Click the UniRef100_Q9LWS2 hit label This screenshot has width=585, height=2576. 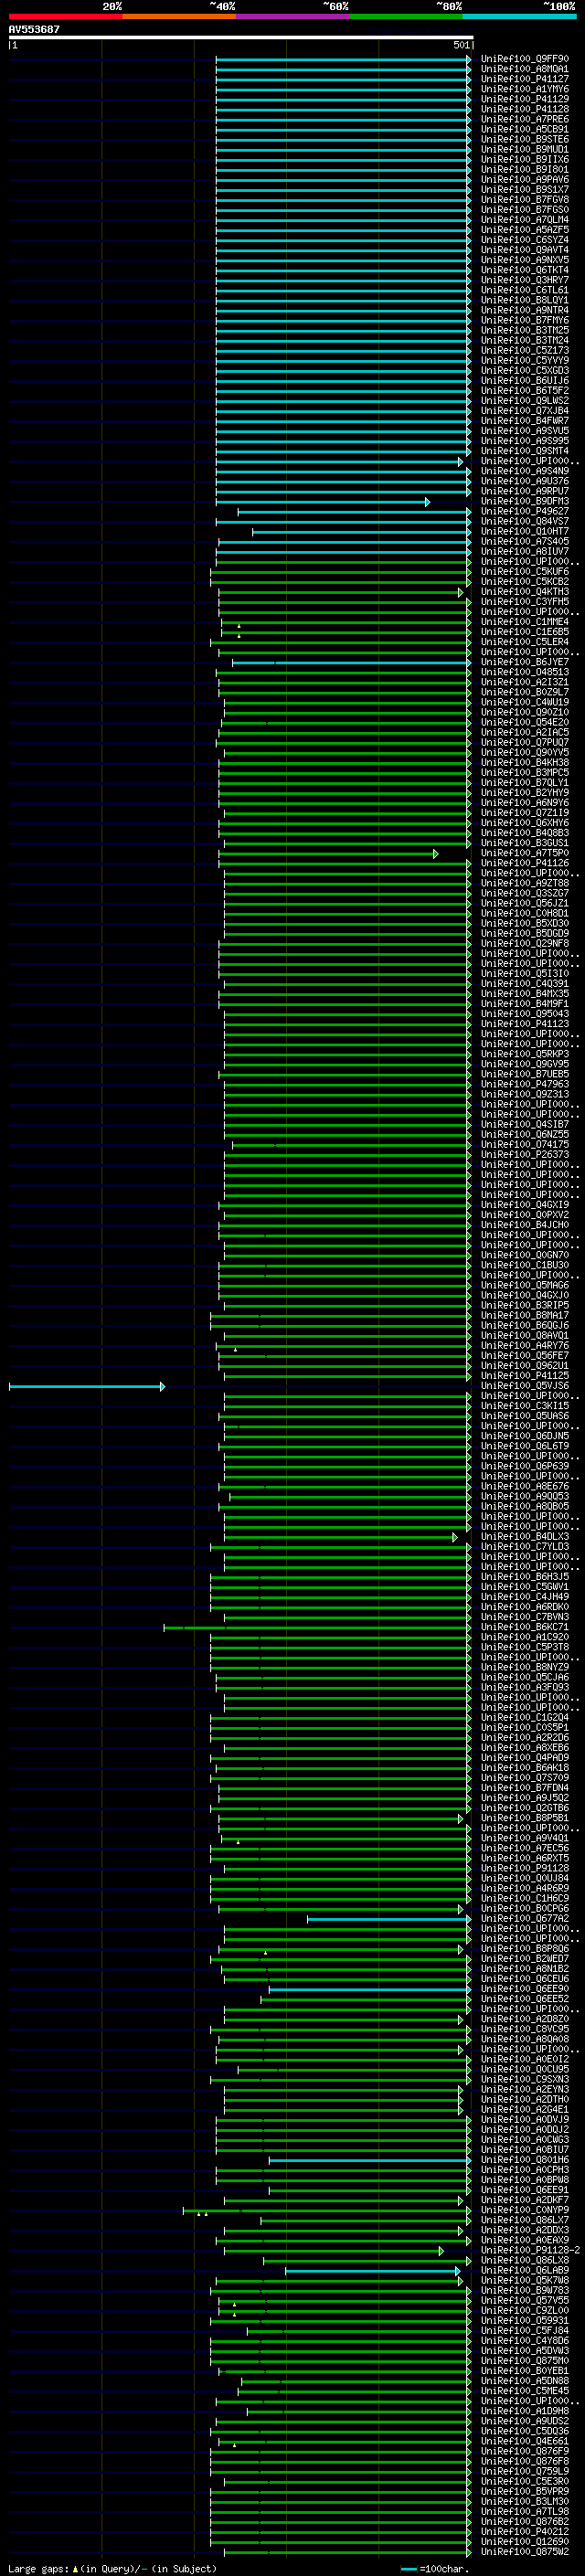click(x=524, y=401)
